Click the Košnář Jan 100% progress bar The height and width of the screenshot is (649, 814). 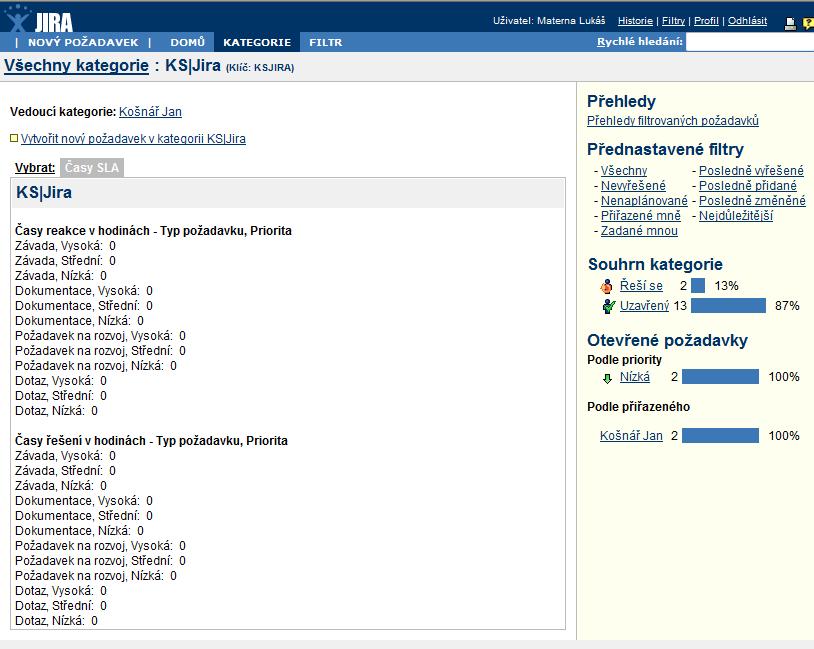pyautogui.click(x=721, y=436)
